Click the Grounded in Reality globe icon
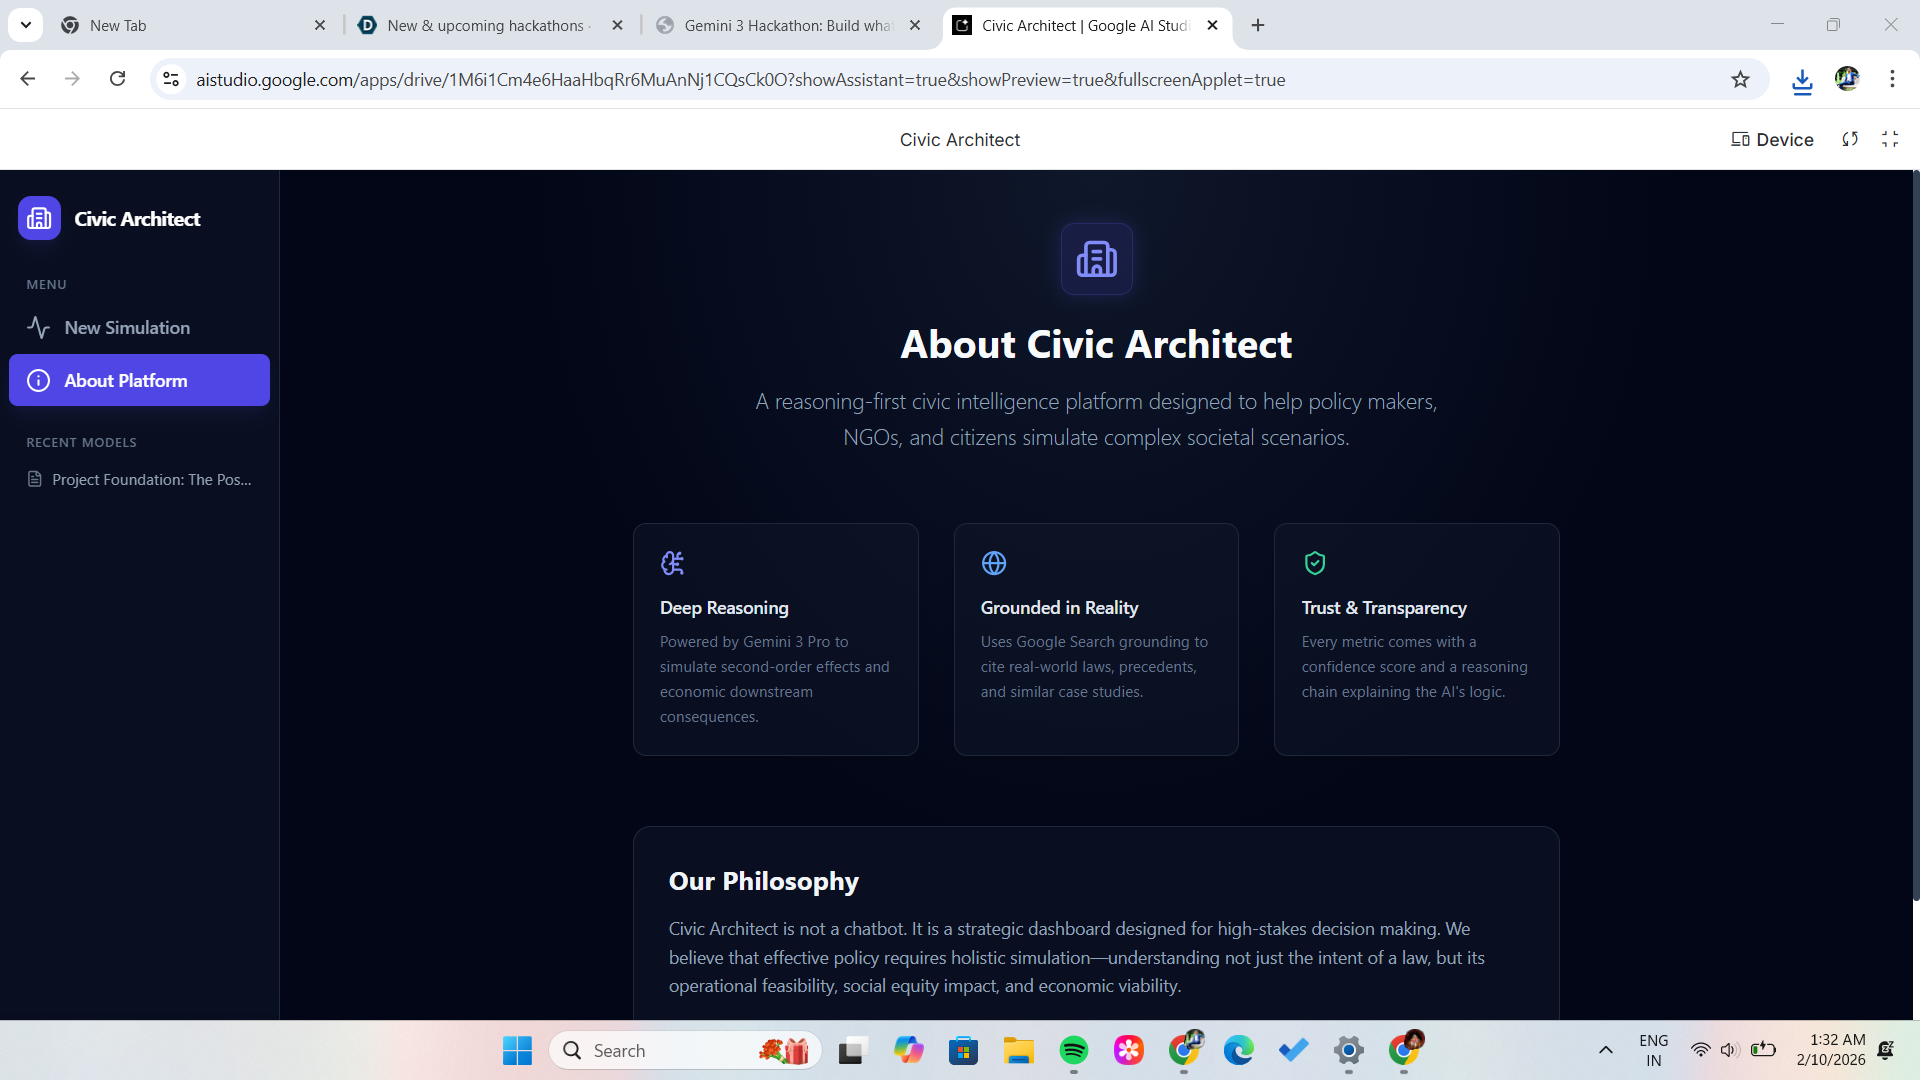Viewport: 1920px width, 1080px height. pos(993,563)
